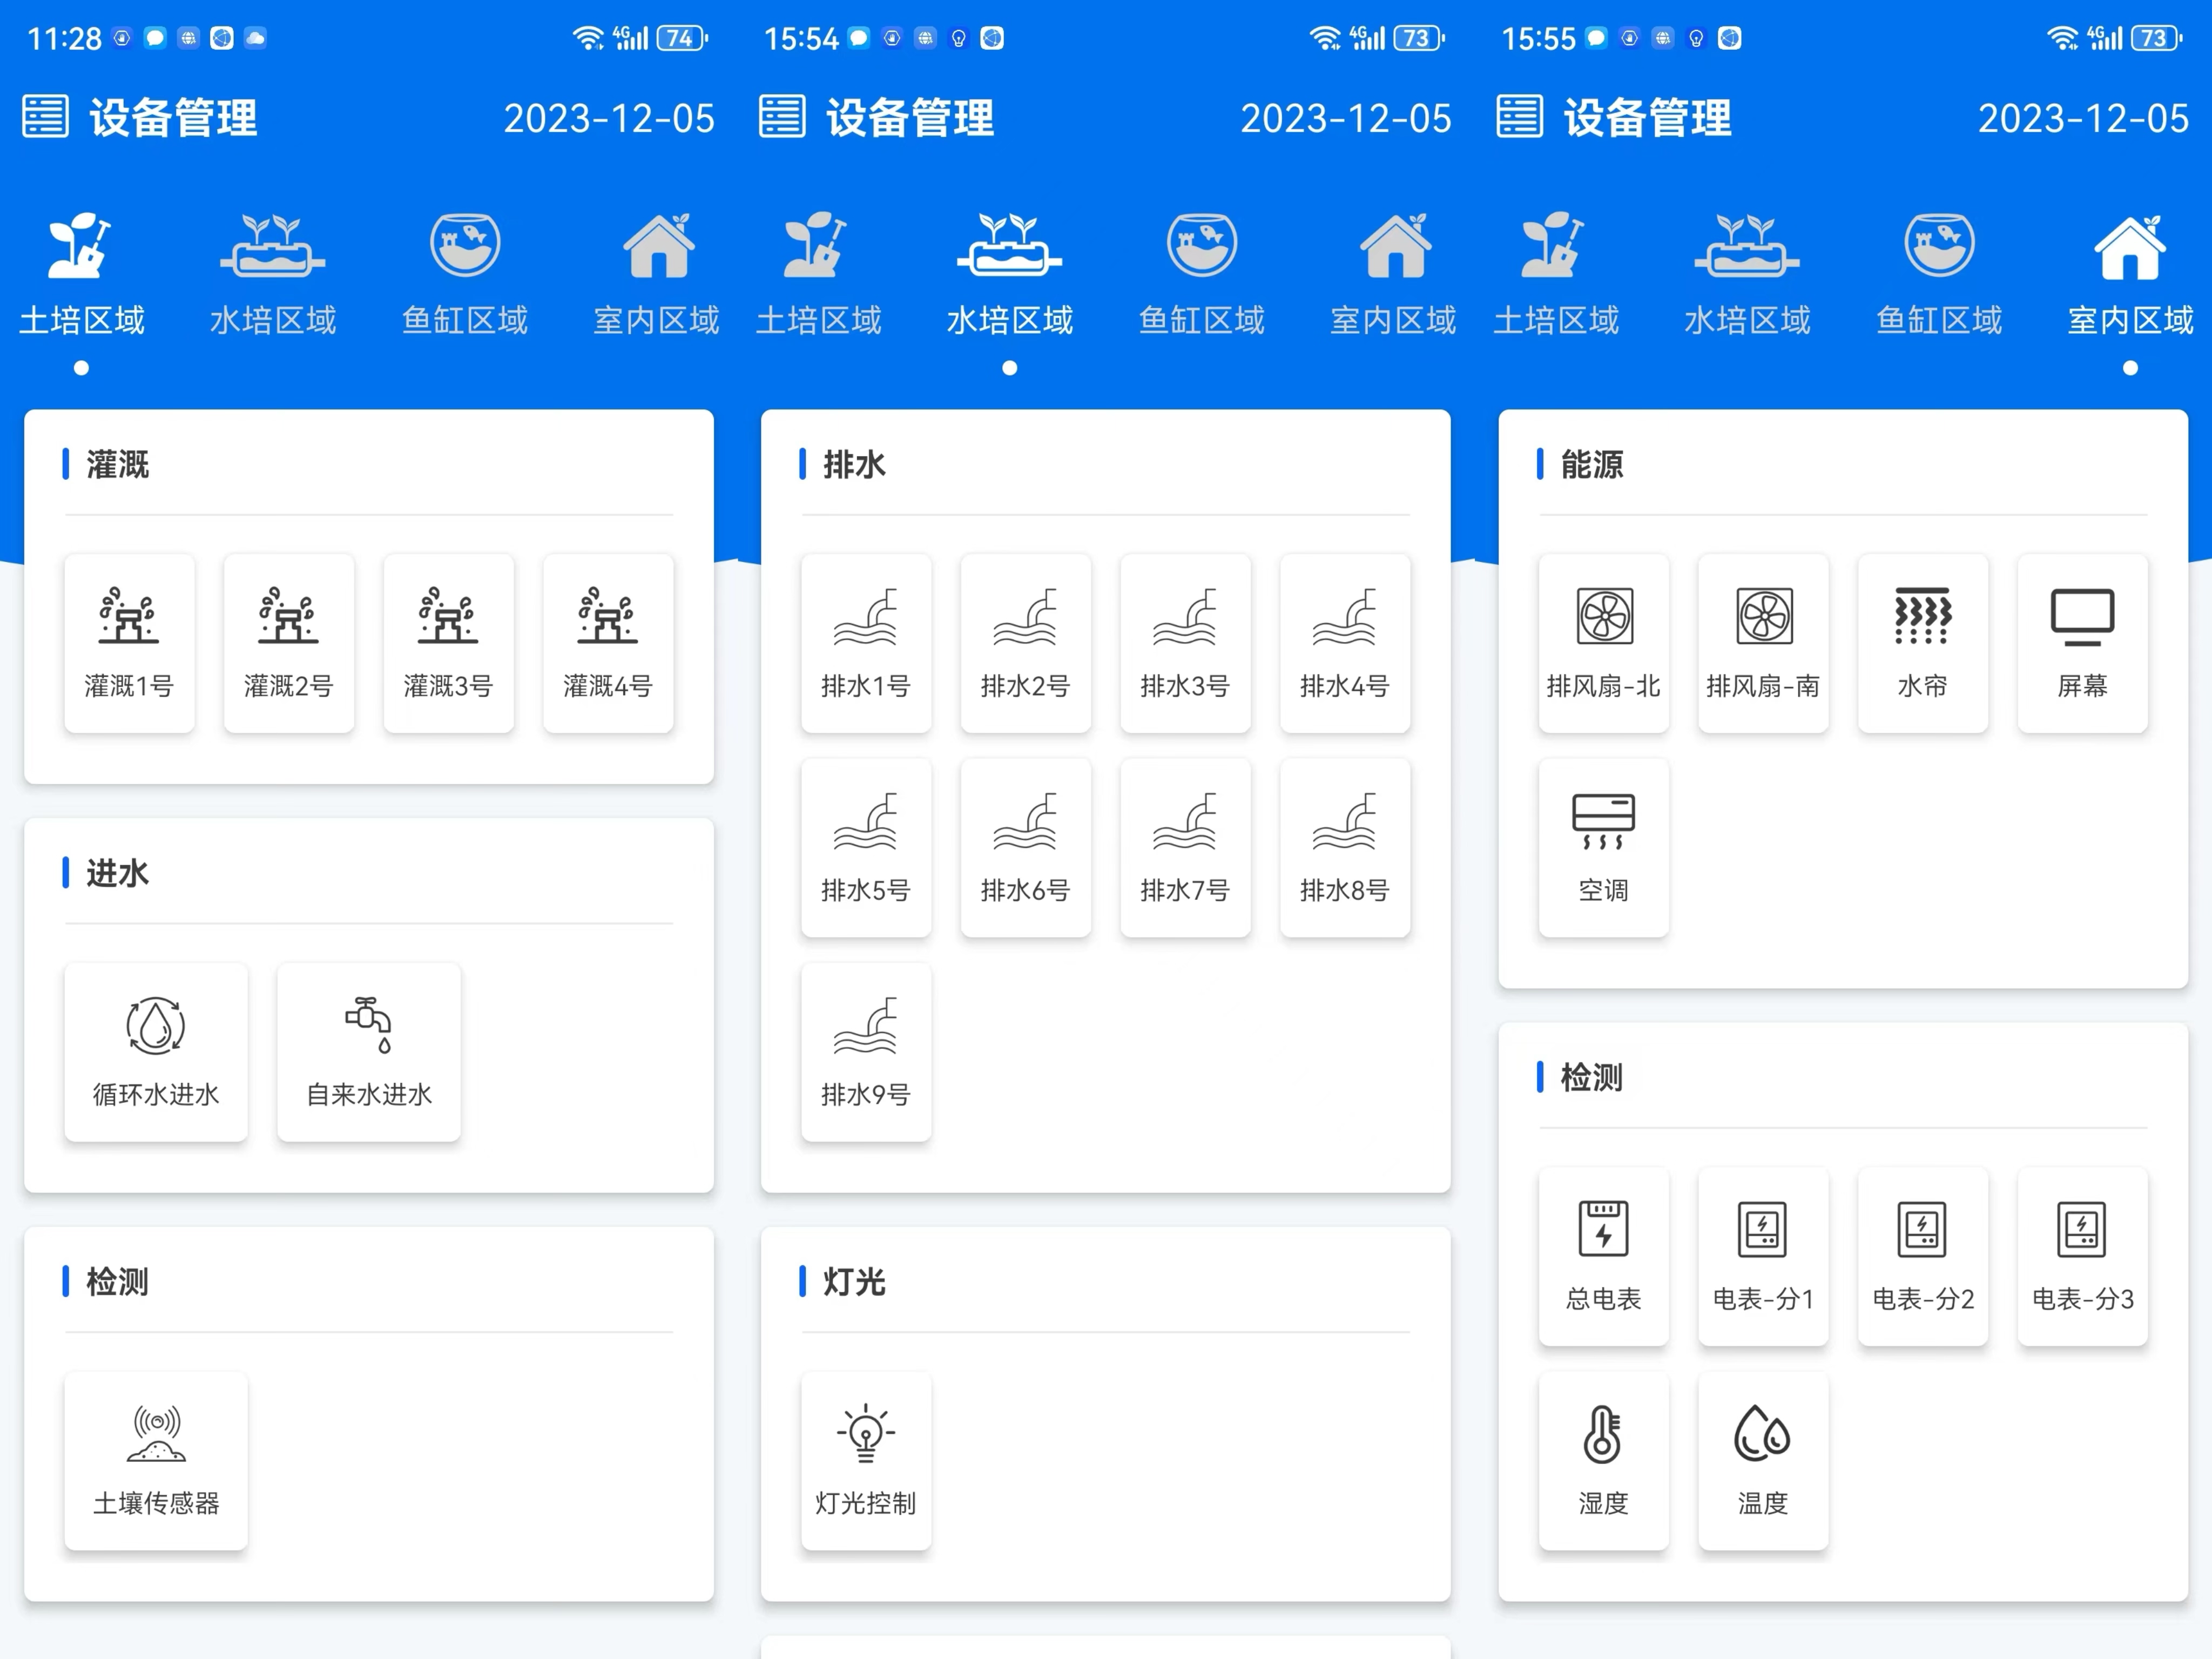2212x1659 pixels.
Task: Open 排水3号 drainage device
Action: [x=1185, y=643]
